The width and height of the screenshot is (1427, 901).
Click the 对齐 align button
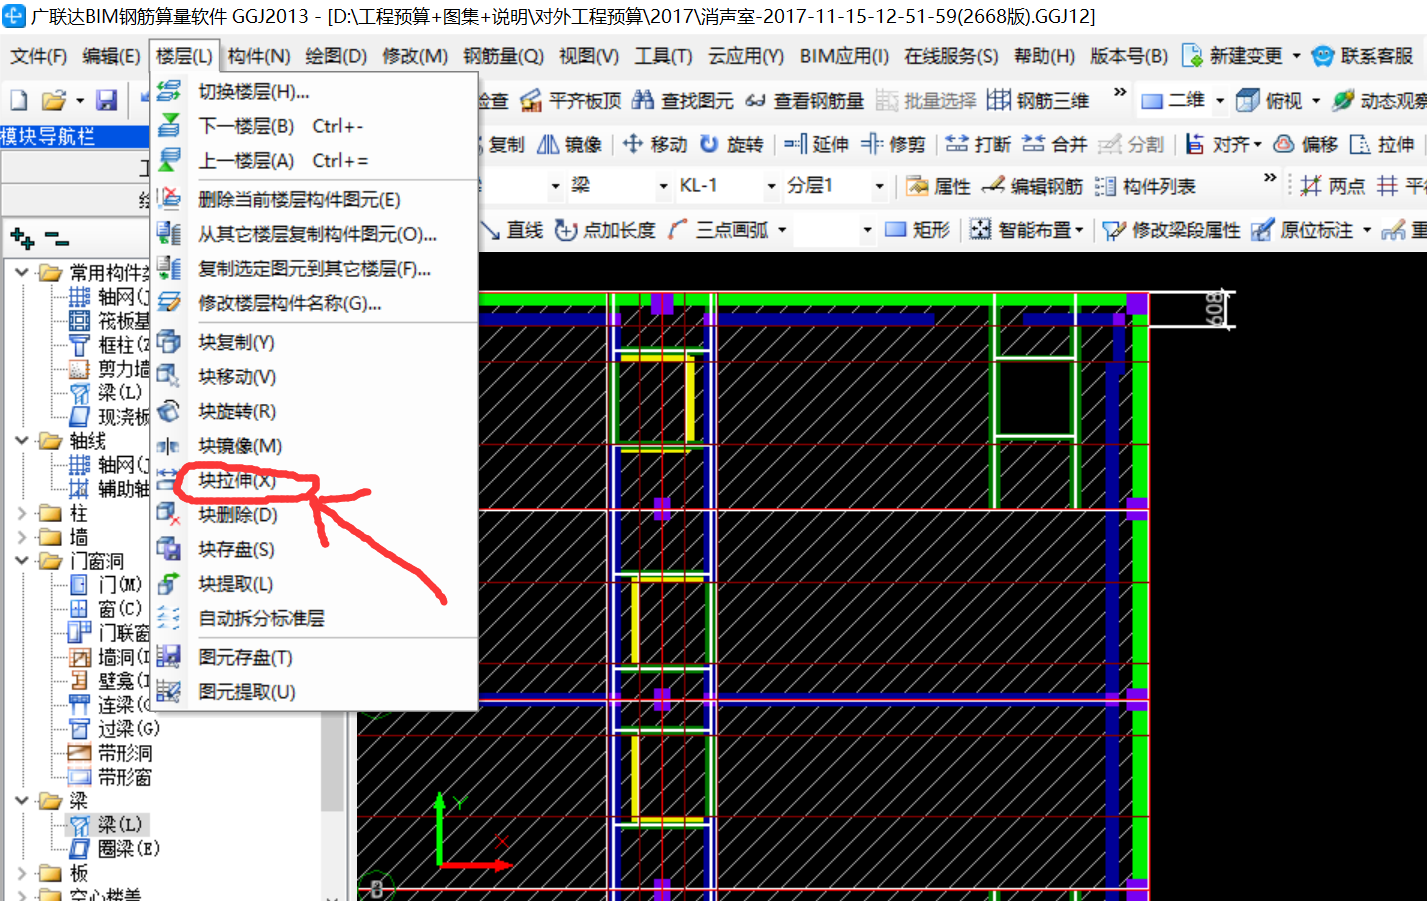point(1223,144)
